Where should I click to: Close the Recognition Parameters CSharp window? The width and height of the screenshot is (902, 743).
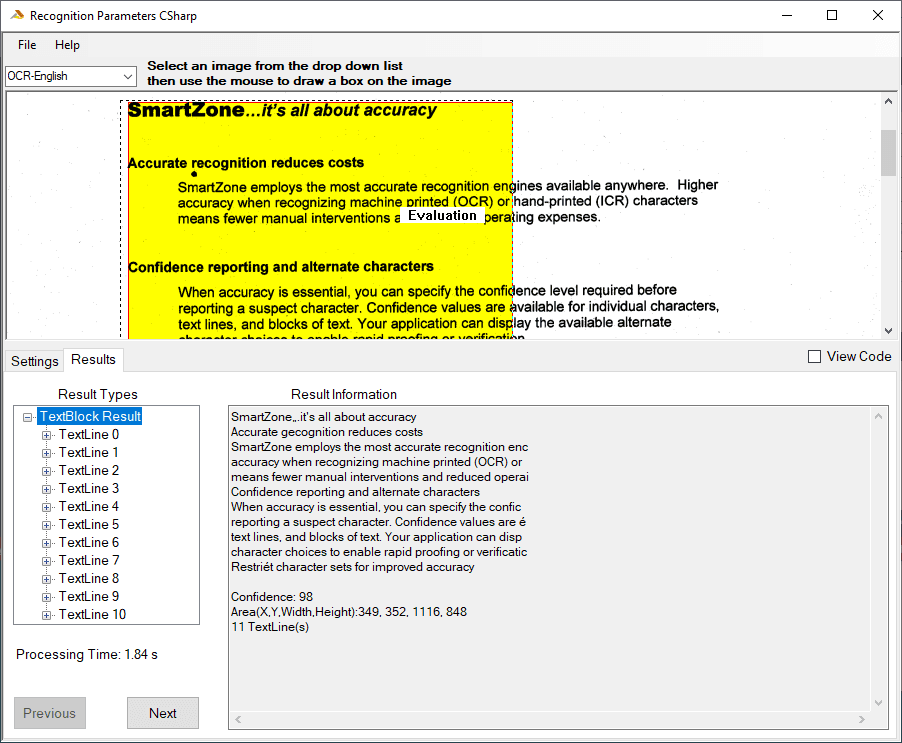877,16
